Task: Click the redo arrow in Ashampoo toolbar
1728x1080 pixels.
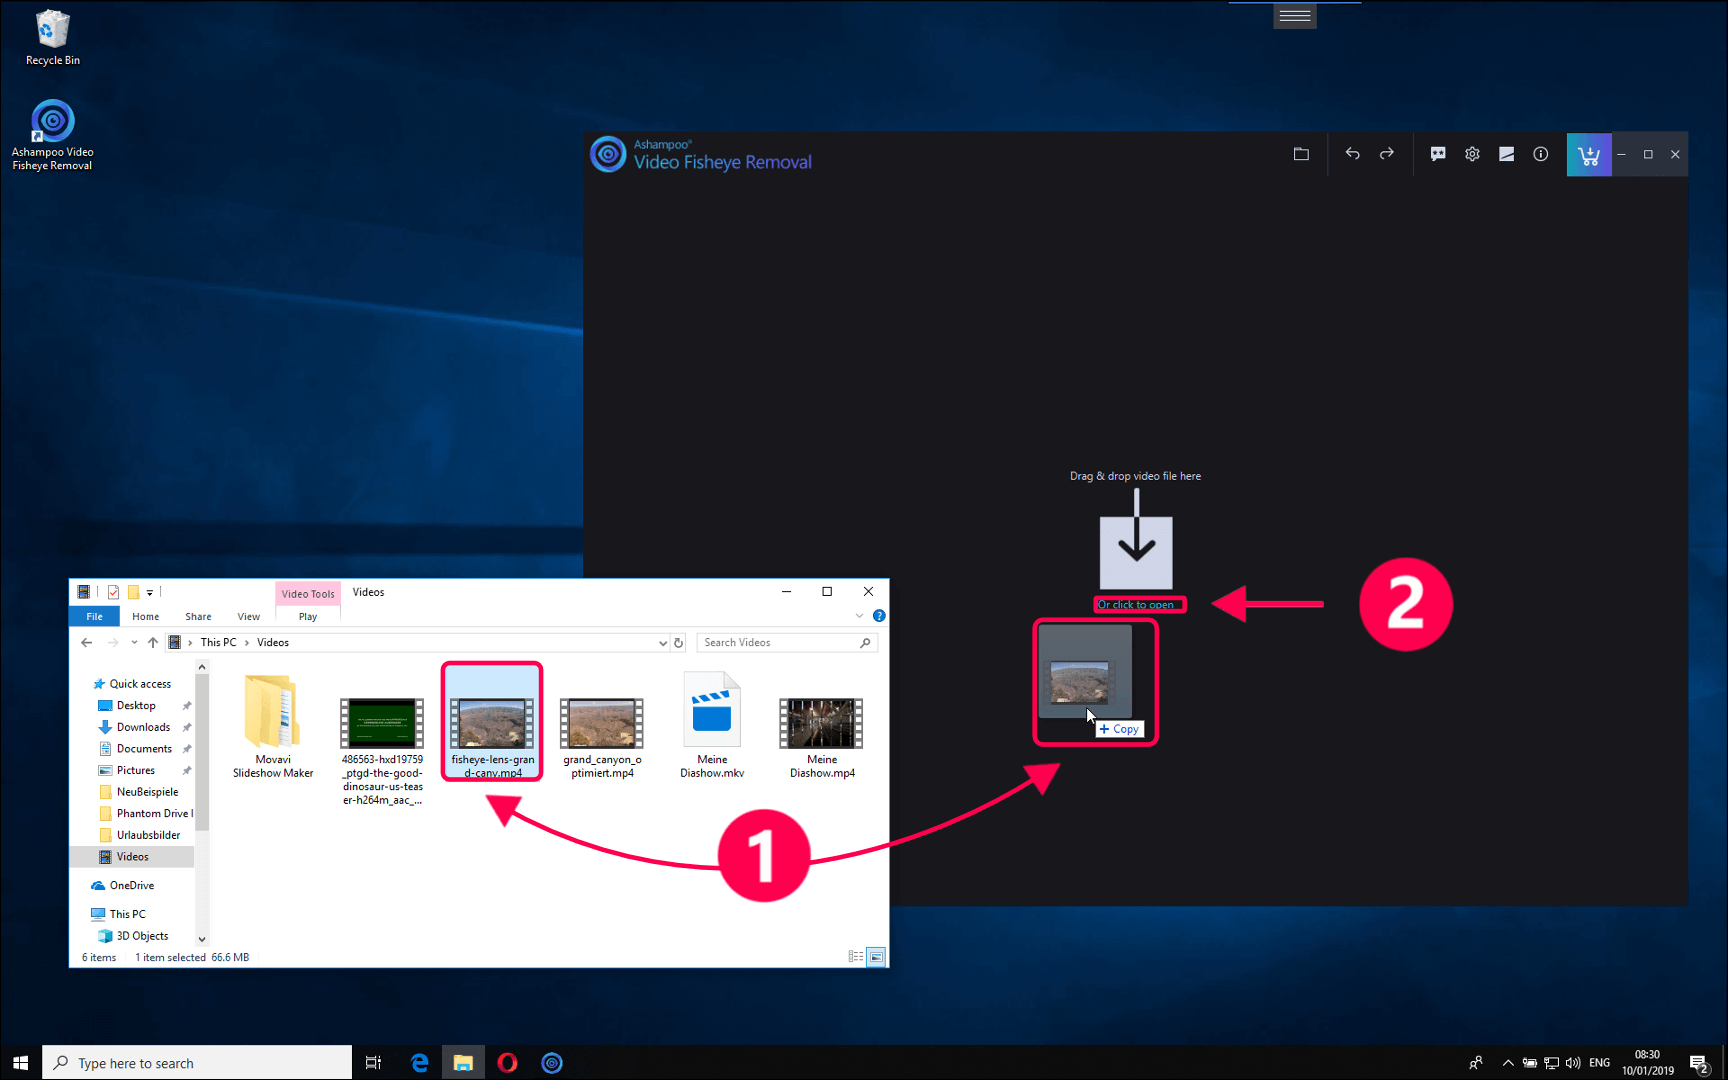Action: 1387,154
